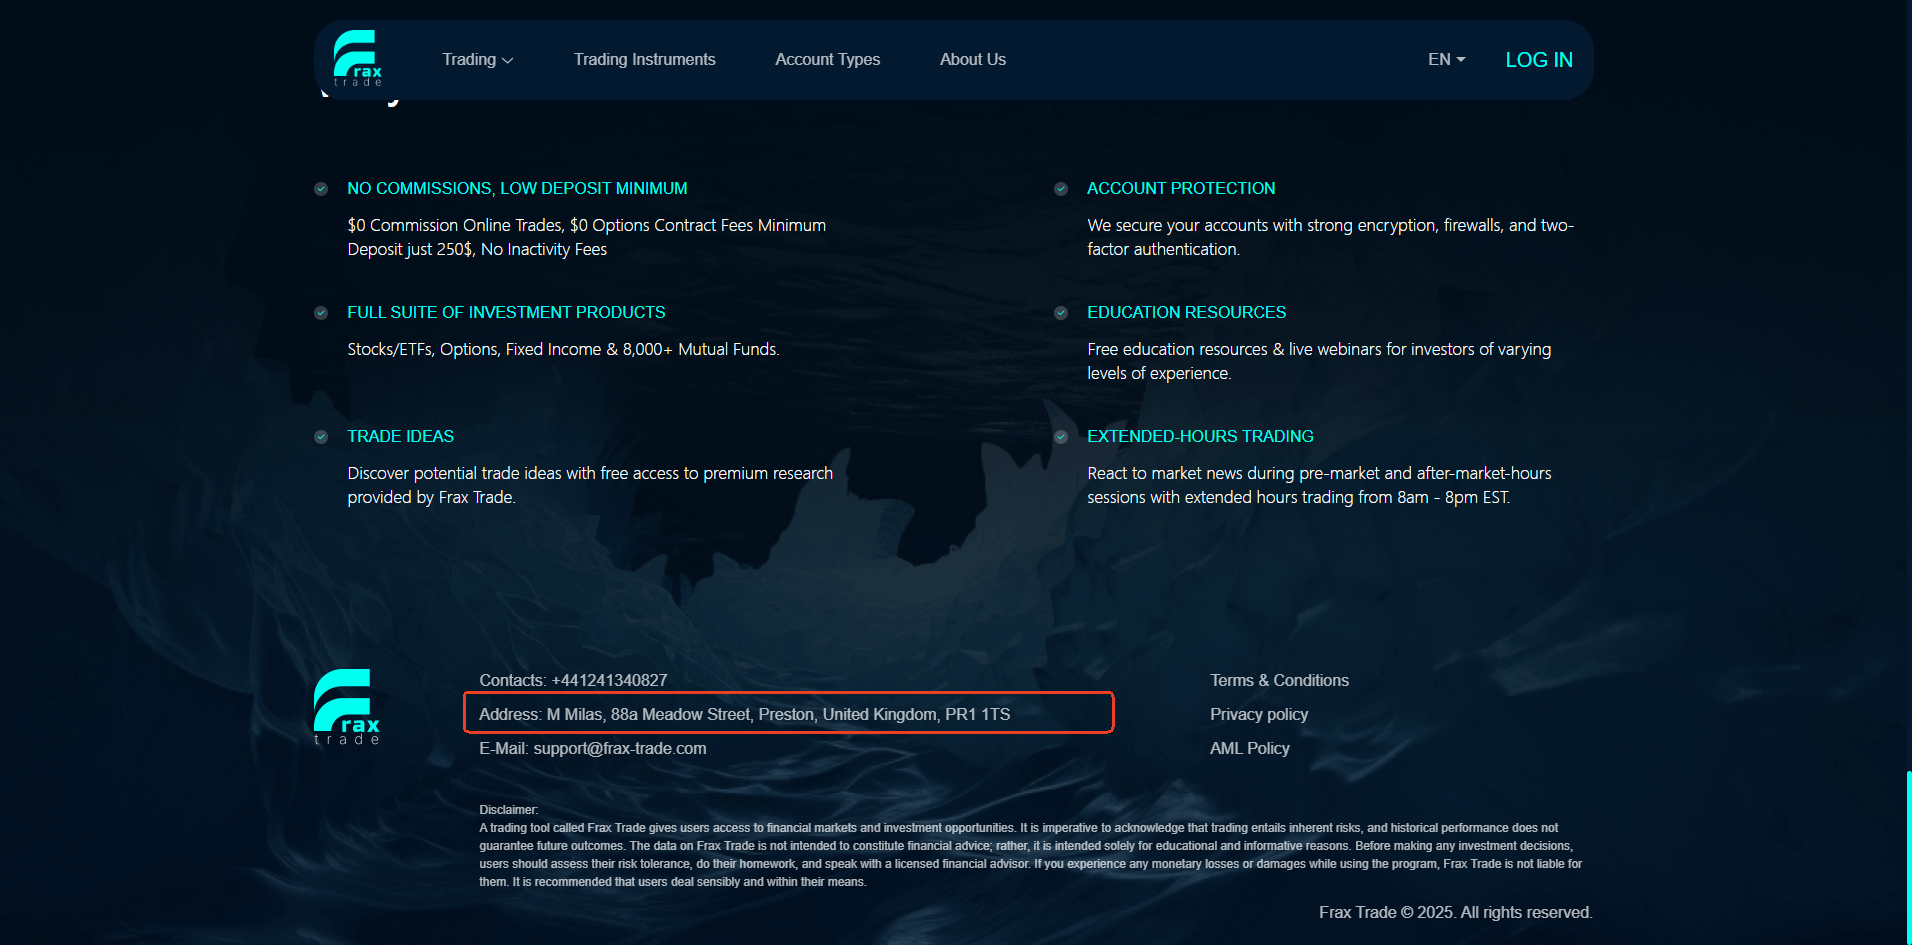Click the text listing Stocks/ETFs, Options, Fixed Income
Image resolution: width=1912 pixels, height=945 pixels.
pyautogui.click(x=563, y=349)
